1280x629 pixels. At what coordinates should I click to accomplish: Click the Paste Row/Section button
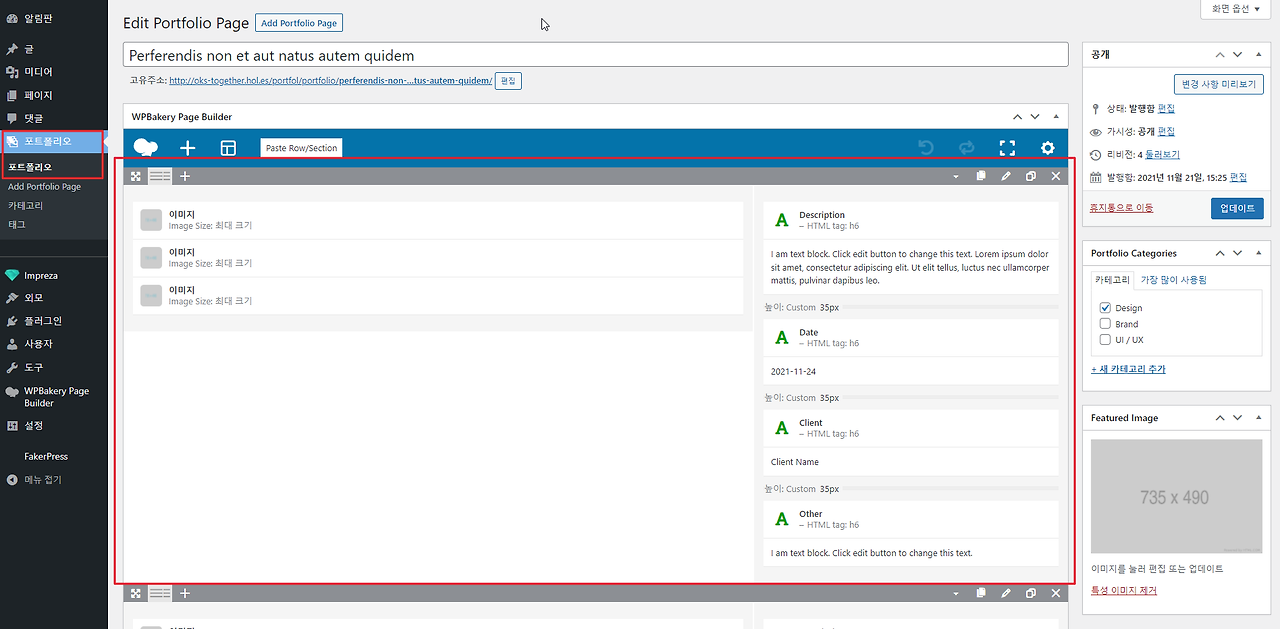click(x=302, y=148)
